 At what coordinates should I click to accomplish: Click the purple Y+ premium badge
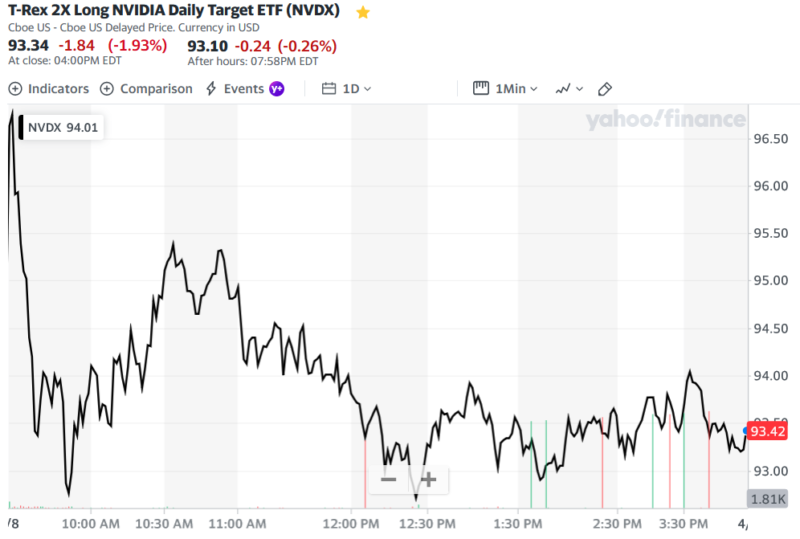[x=277, y=89]
